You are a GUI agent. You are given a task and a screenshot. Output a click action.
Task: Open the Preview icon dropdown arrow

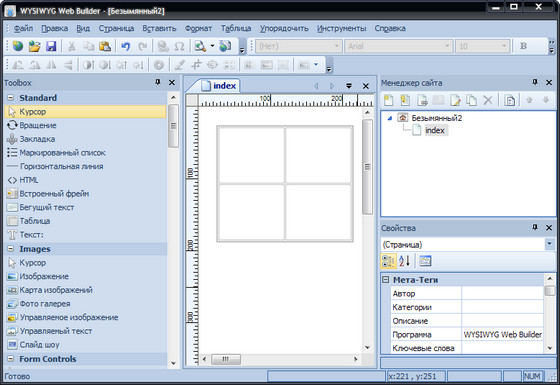pyautogui.click(x=212, y=46)
